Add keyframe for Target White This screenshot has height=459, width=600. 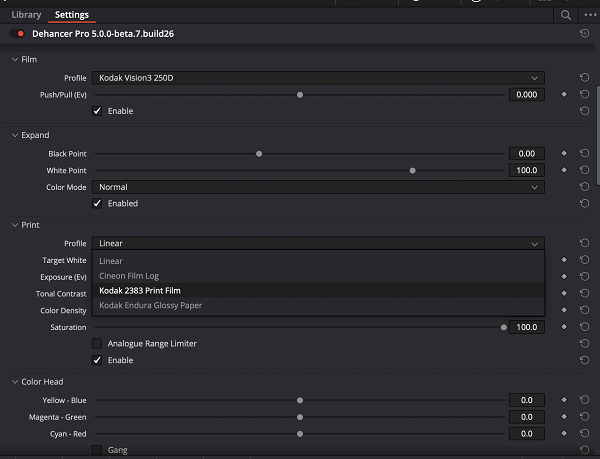pos(564,260)
